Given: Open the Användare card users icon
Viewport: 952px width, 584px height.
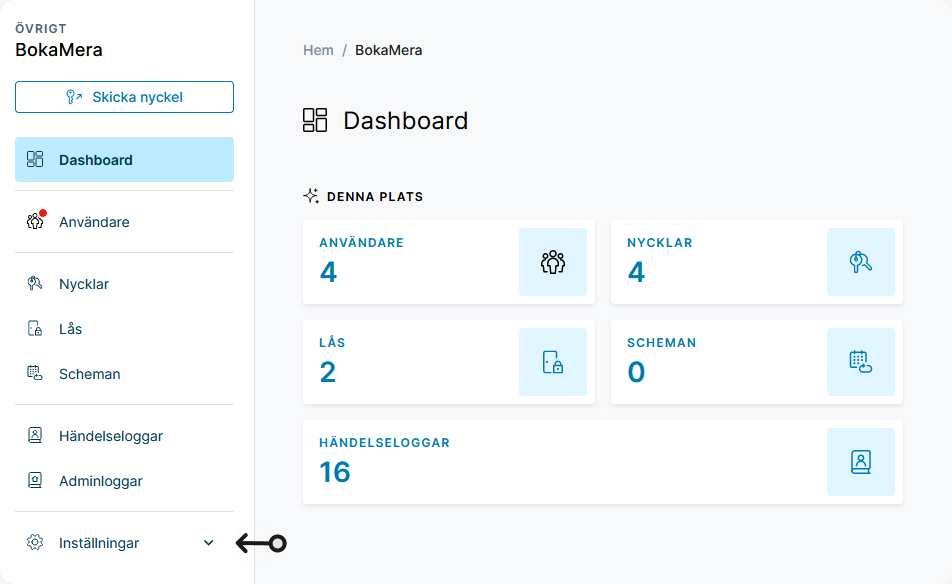Looking at the screenshot, I should click(x=553, y=262).
